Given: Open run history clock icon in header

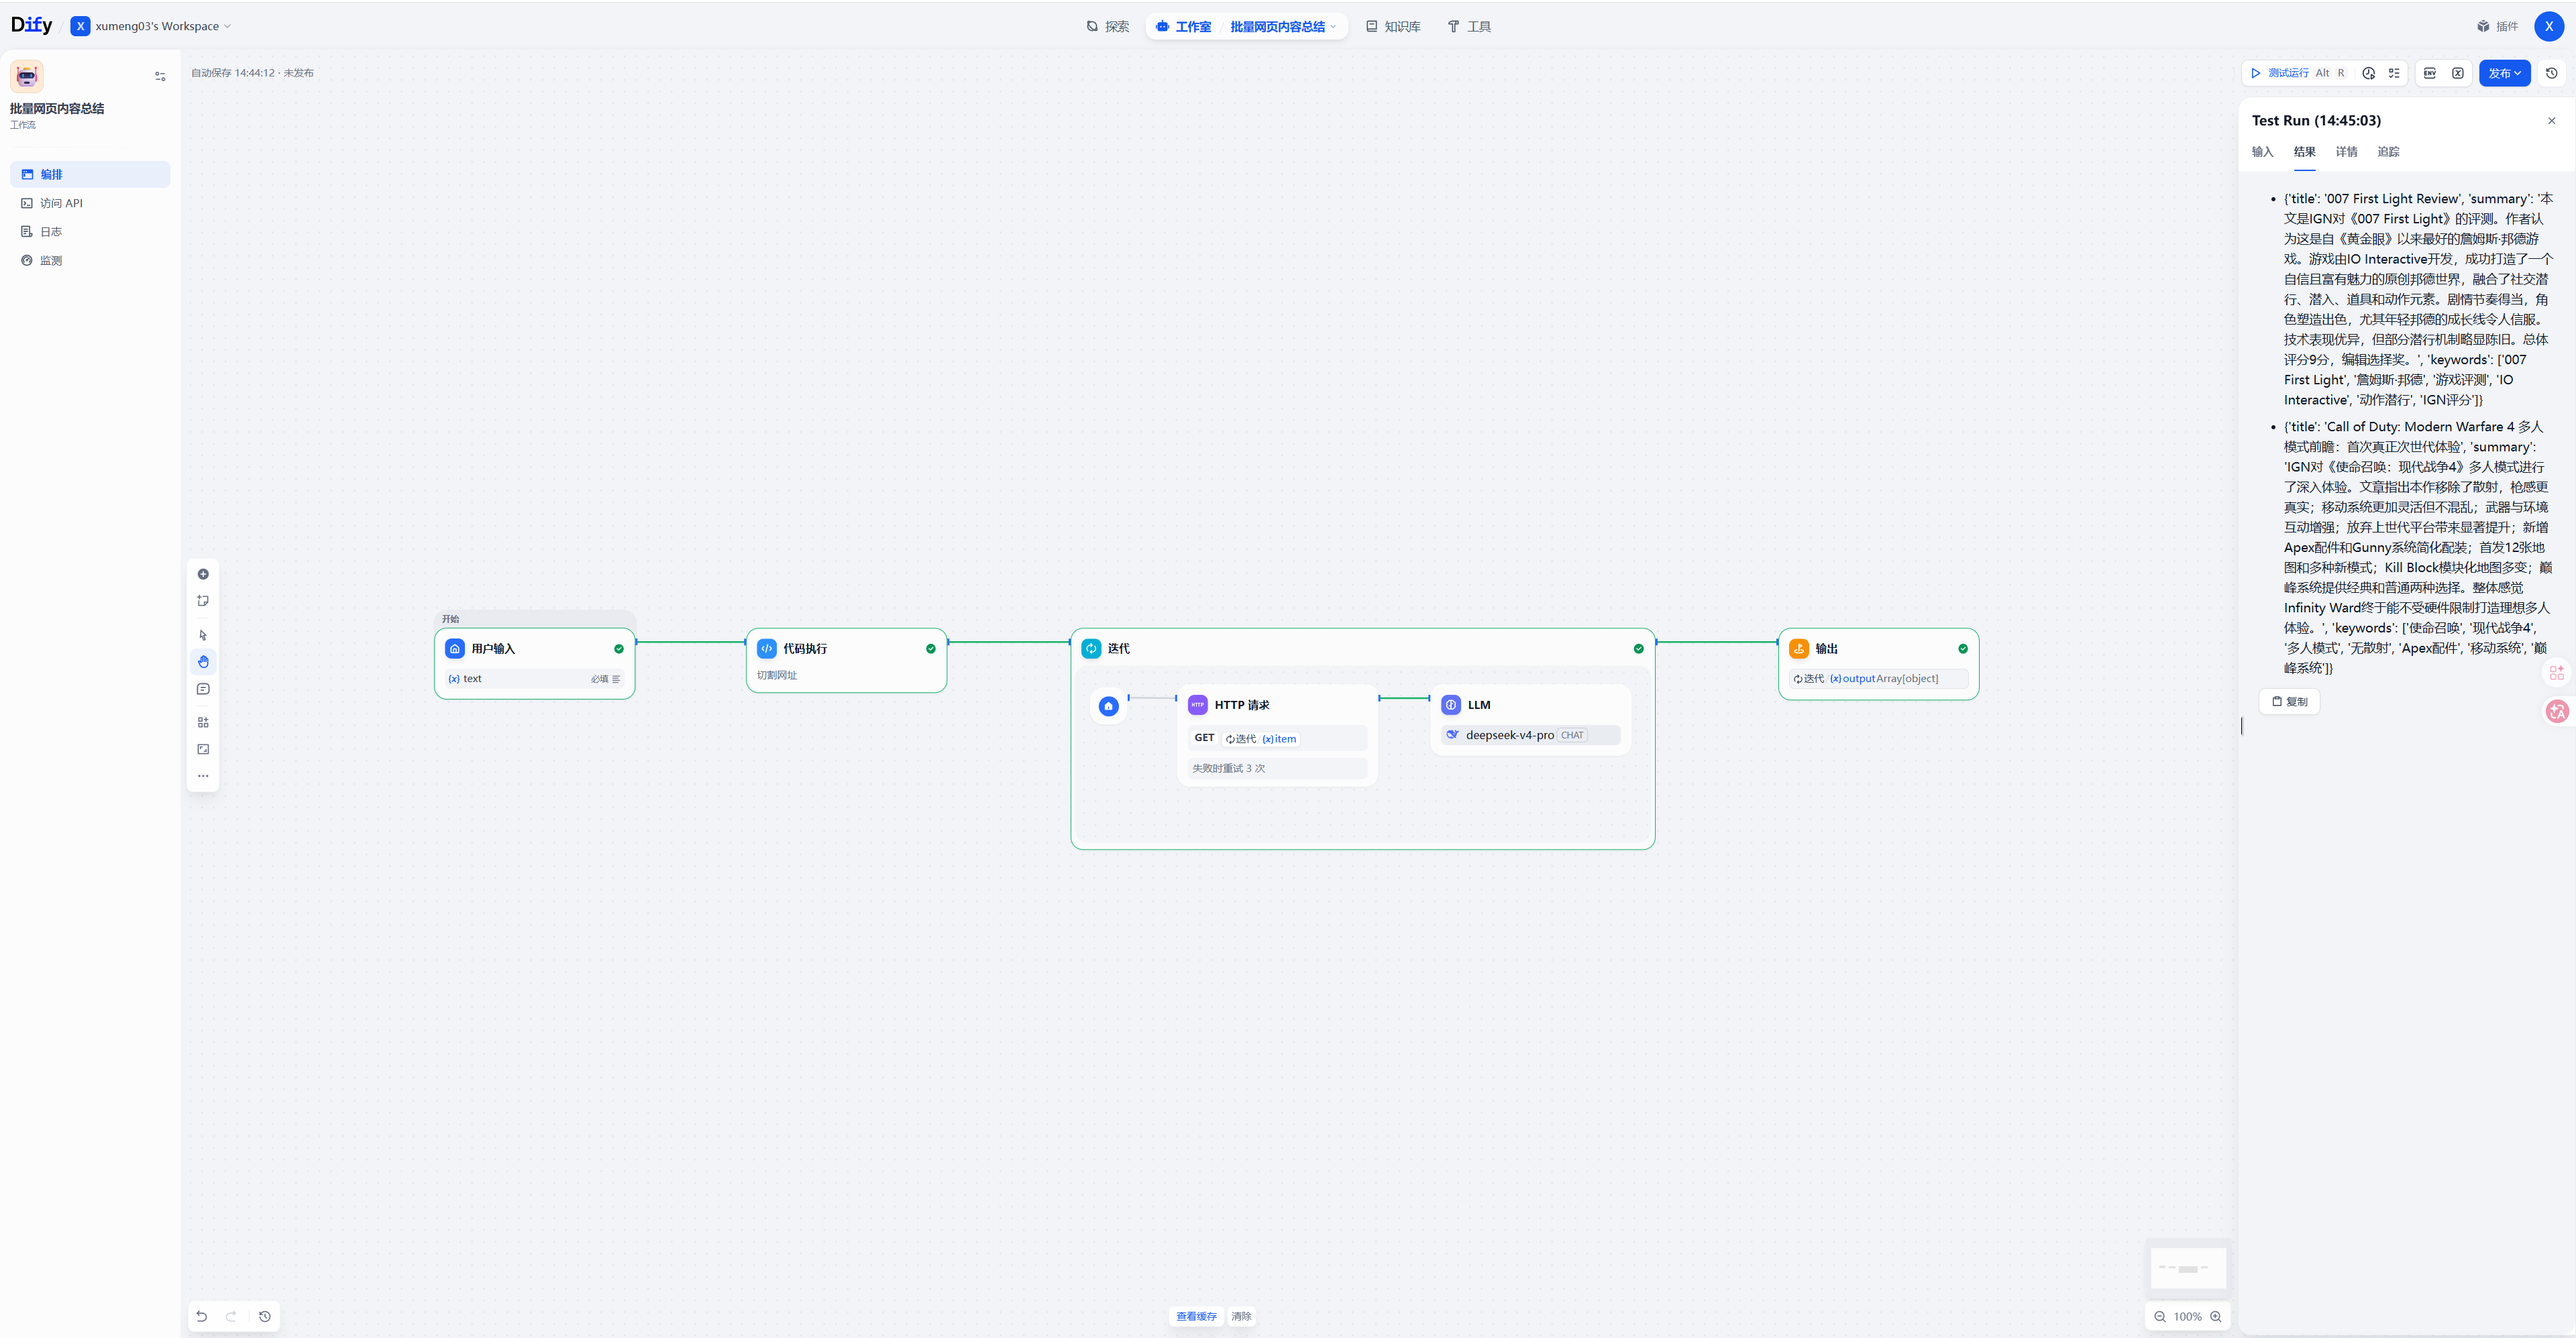Looking at the screenshot, I should pos(2368,73).
